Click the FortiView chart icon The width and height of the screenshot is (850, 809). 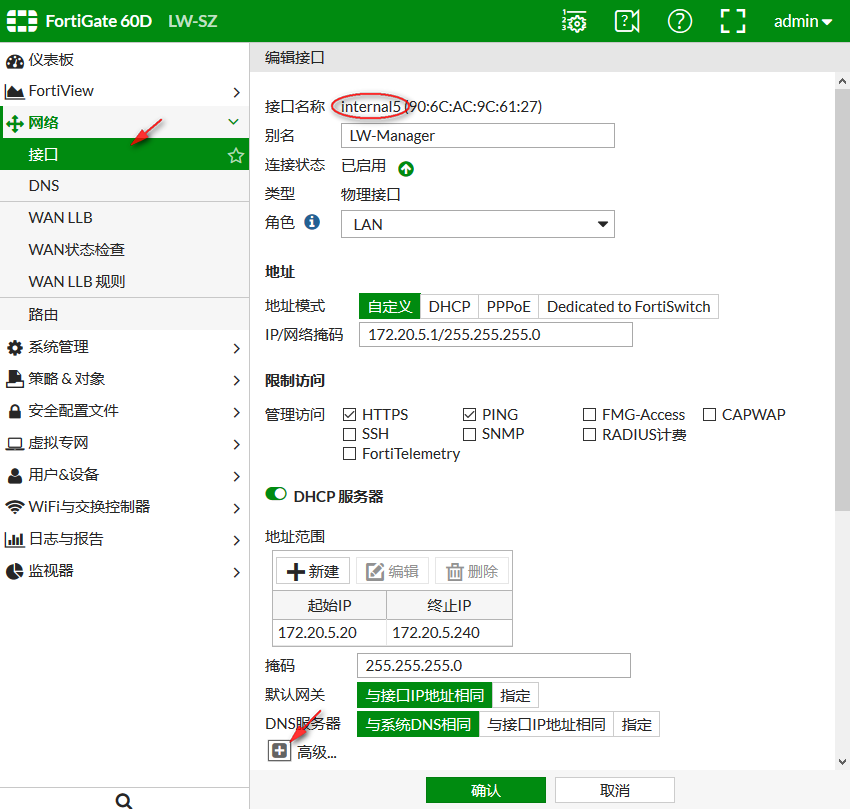point(15,92)
